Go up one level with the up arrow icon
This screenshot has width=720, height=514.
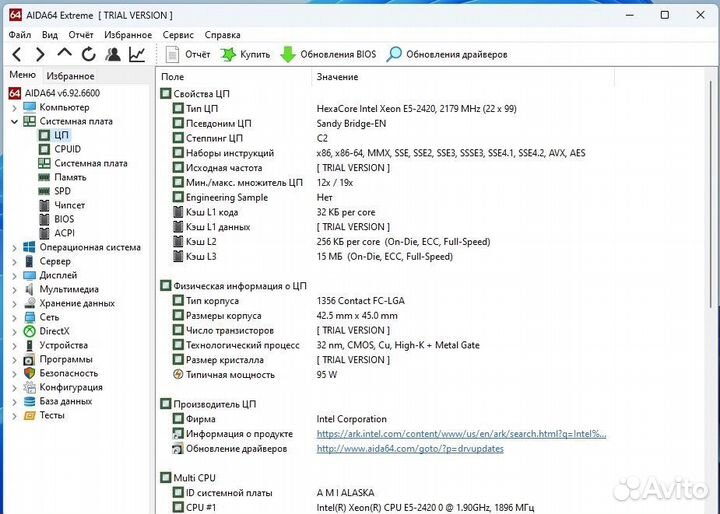click(x=64, y=53)
